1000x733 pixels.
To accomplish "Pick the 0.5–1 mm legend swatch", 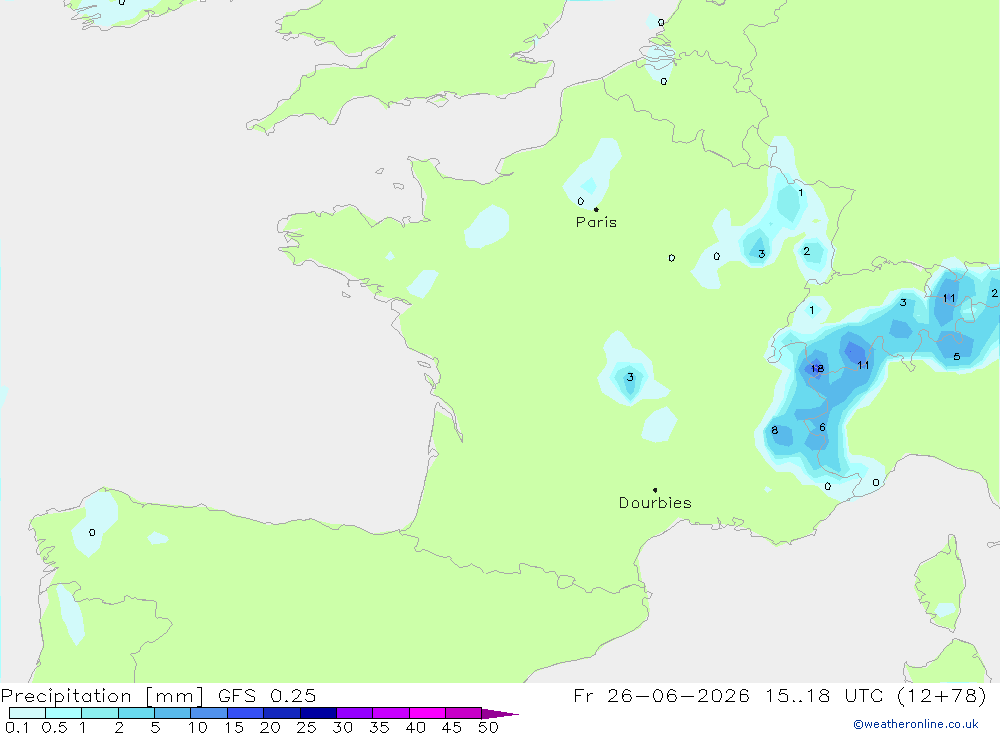I will [63, 713].
